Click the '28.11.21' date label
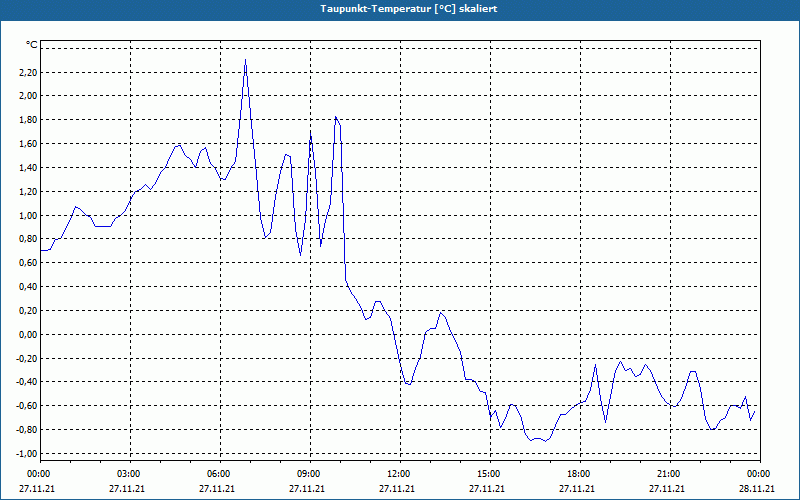 (x=757, y=488)
